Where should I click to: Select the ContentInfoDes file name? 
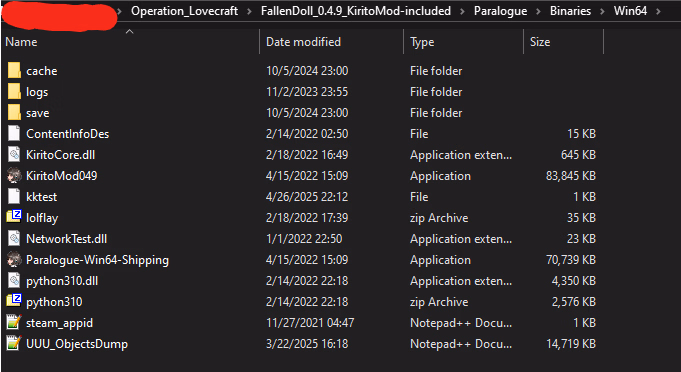[67, 134]
